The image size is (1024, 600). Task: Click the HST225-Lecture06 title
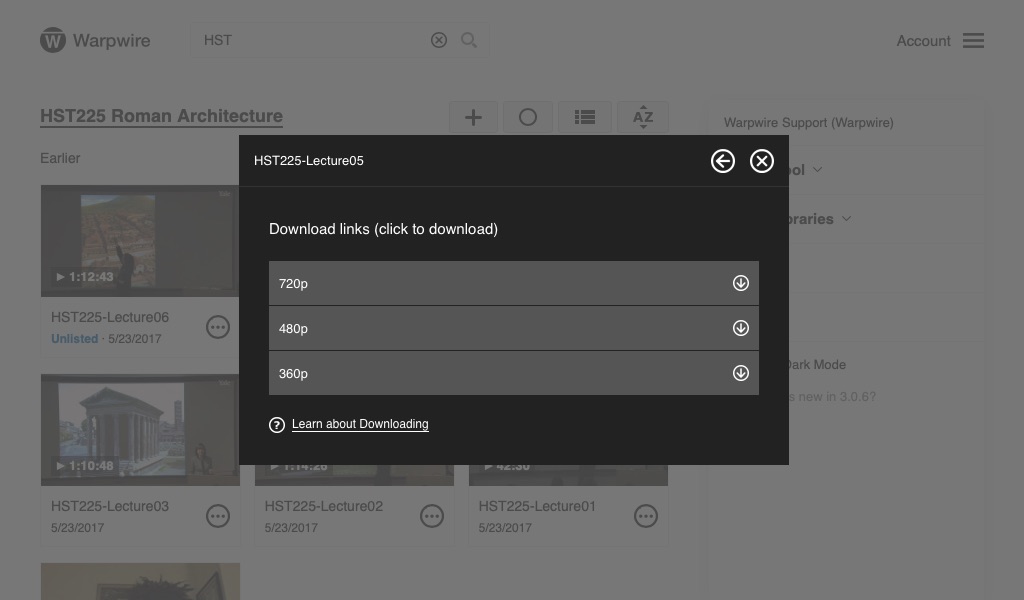tap(110, 317)
